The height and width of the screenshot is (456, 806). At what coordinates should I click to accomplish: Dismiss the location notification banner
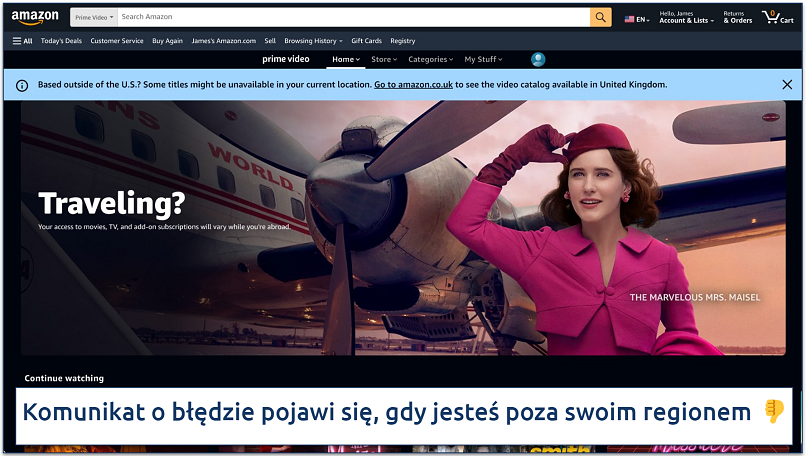tap(786, 85)
